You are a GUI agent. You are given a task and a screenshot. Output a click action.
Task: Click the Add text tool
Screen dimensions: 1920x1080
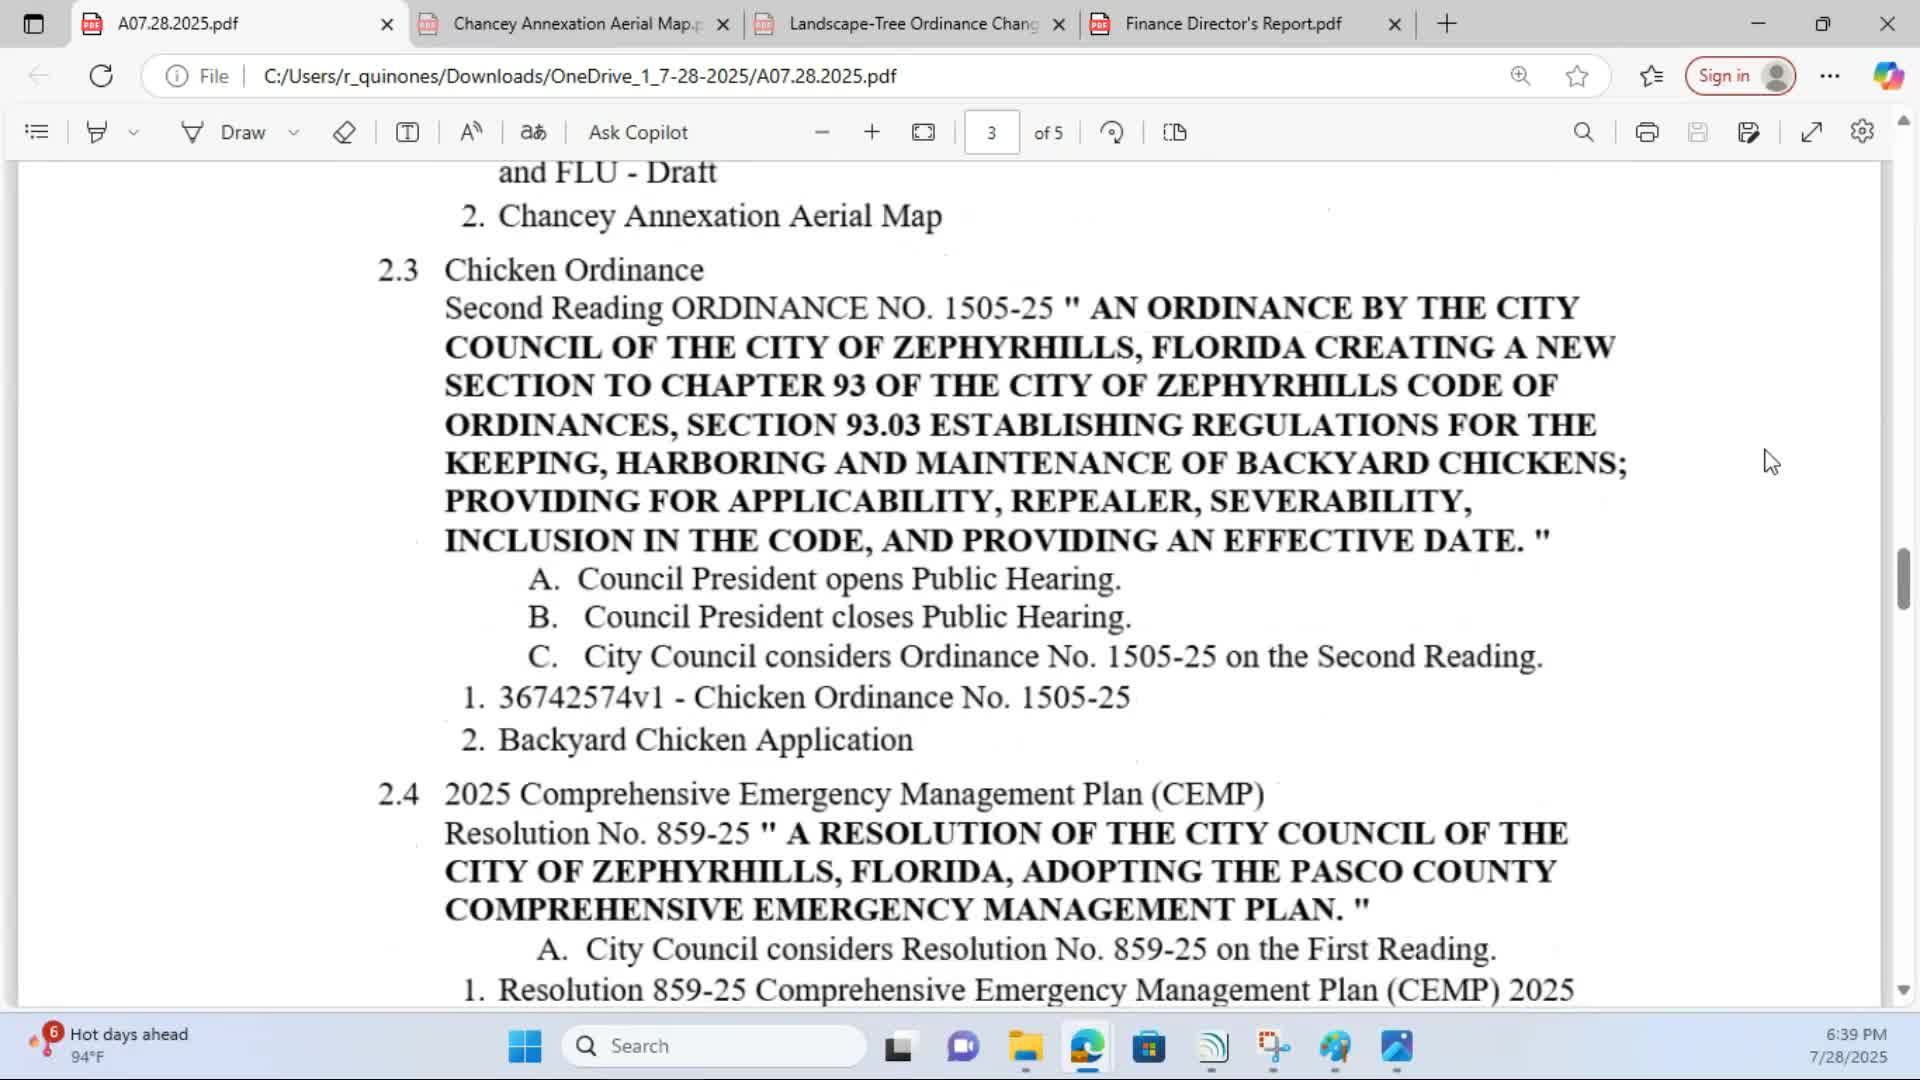[x=407, y=132]
